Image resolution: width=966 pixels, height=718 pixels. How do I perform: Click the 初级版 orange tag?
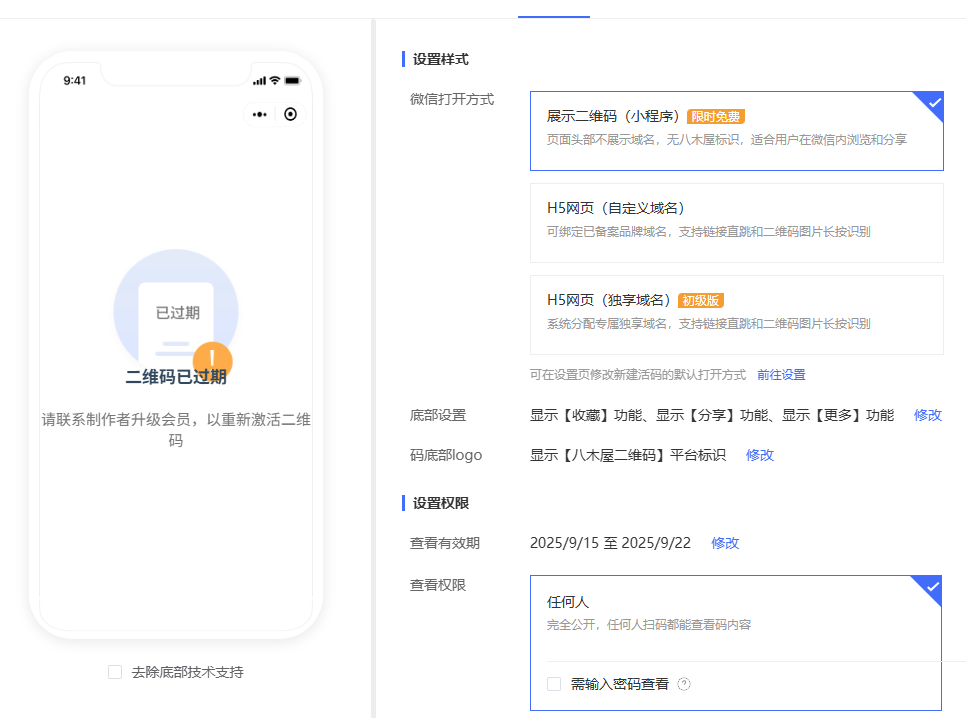pos(700,301)
